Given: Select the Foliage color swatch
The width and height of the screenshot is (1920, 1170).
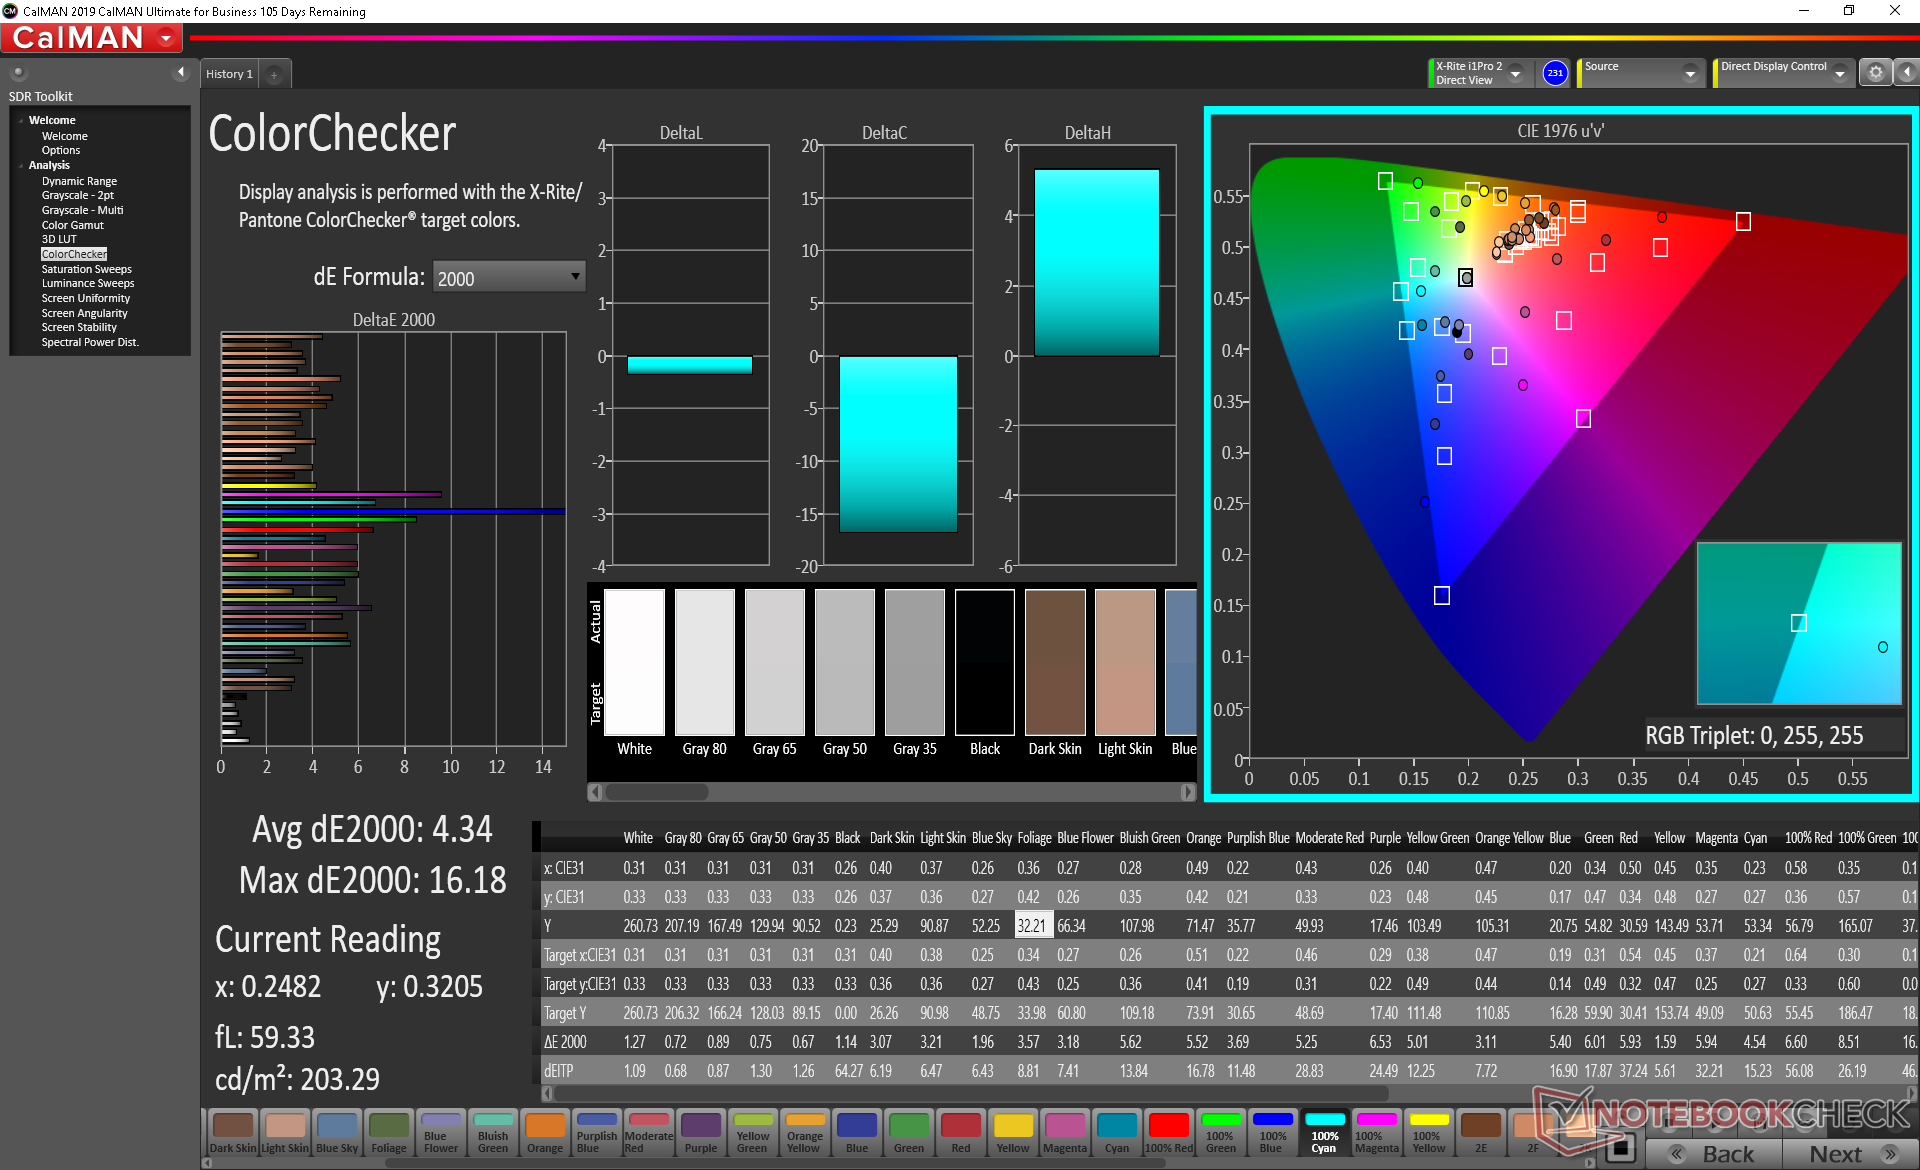Looking at the screenshot, I should pyautogui.click(x=389, y=1133).
